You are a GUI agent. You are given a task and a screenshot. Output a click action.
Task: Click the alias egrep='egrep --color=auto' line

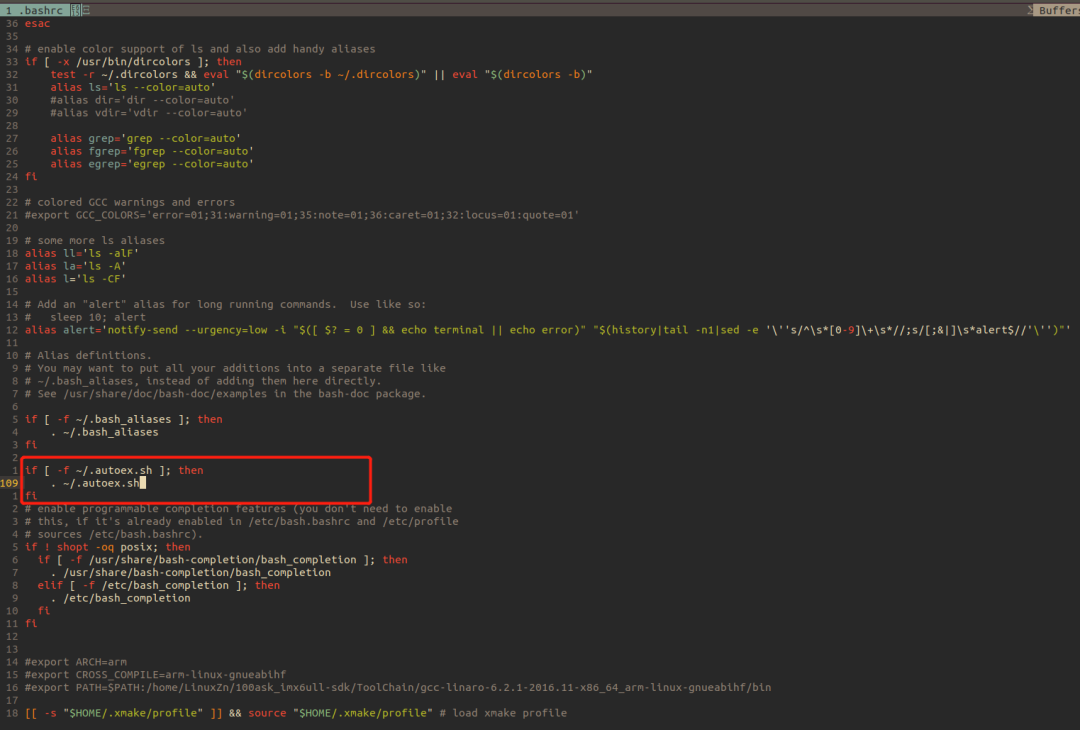(x=152, y=164)
